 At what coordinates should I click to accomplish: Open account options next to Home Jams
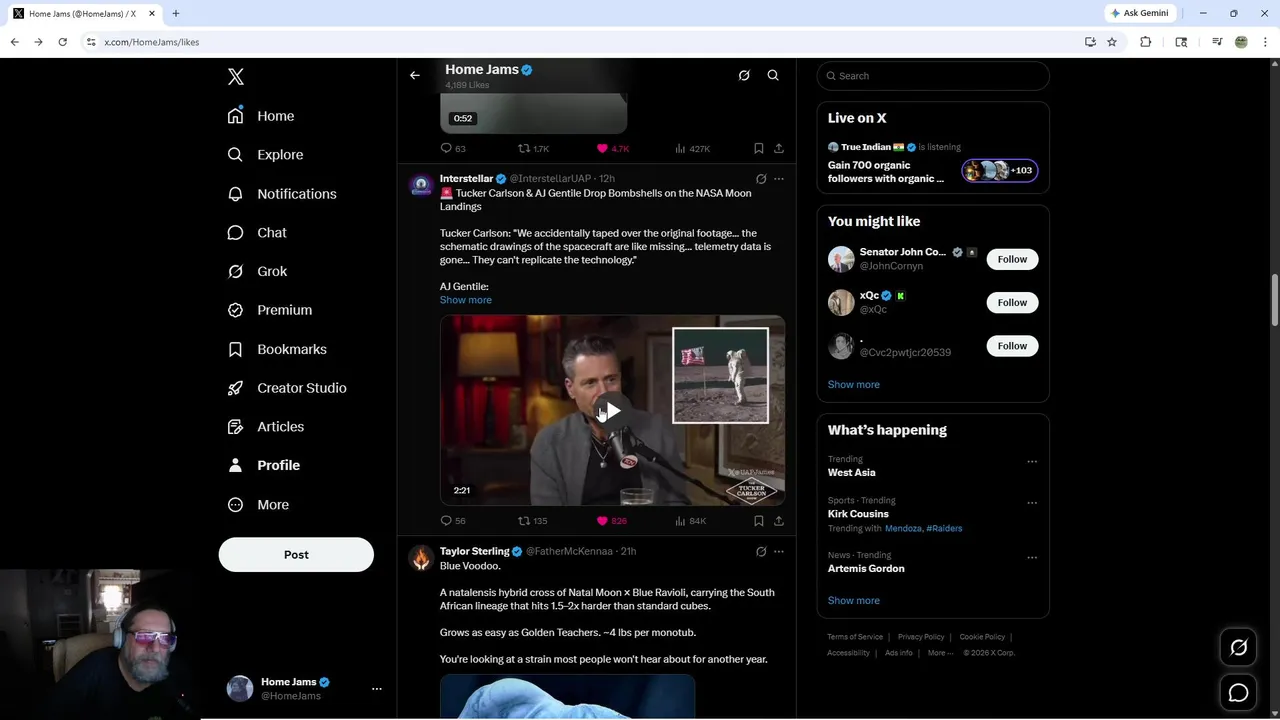(377, 689)
